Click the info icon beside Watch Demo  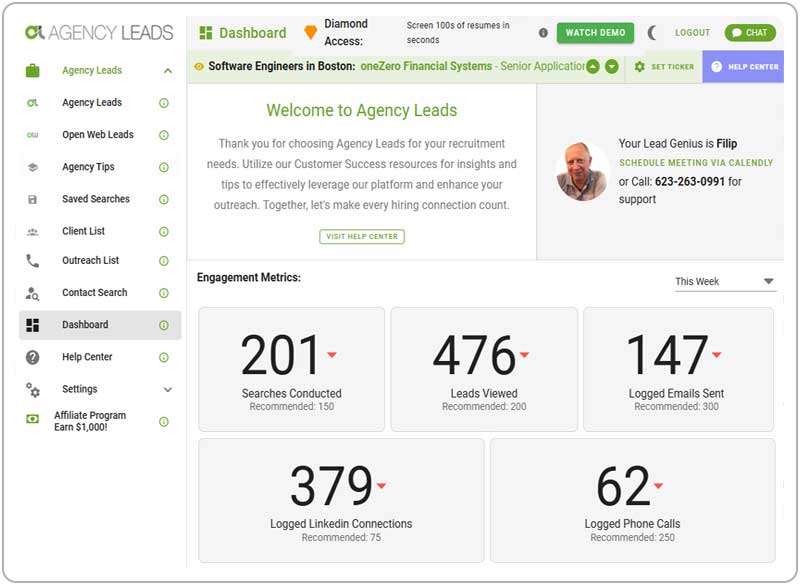pyautogui.click(x=543, y=33)
